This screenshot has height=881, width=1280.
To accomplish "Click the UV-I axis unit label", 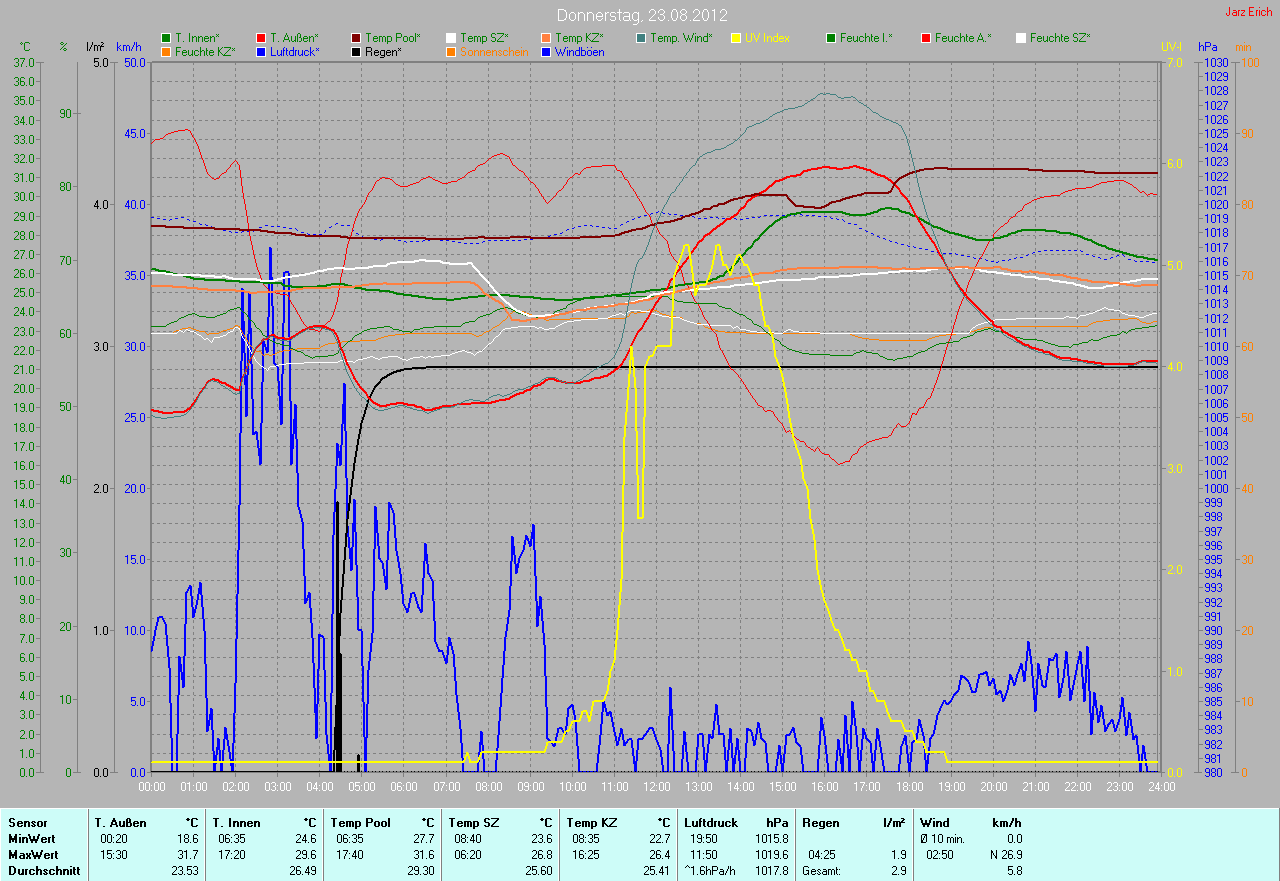I will (x=1171, y=47).
